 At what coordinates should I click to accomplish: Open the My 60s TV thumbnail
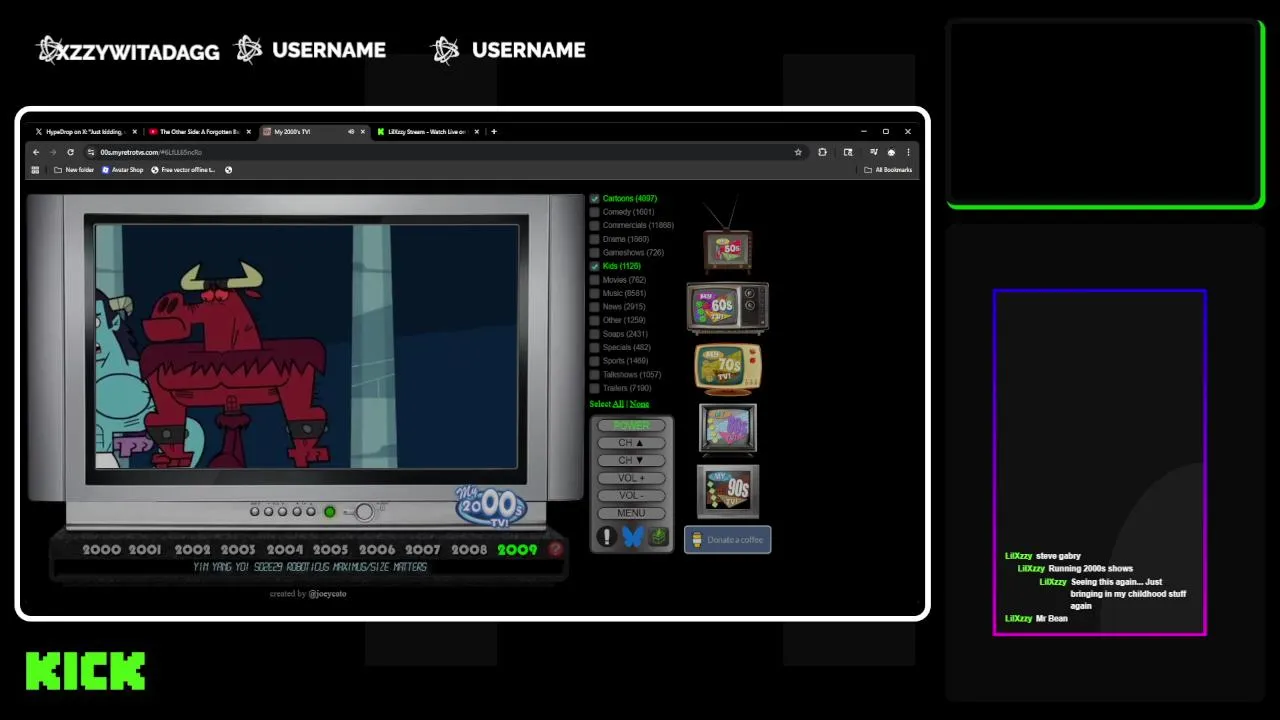click(727, 307)
